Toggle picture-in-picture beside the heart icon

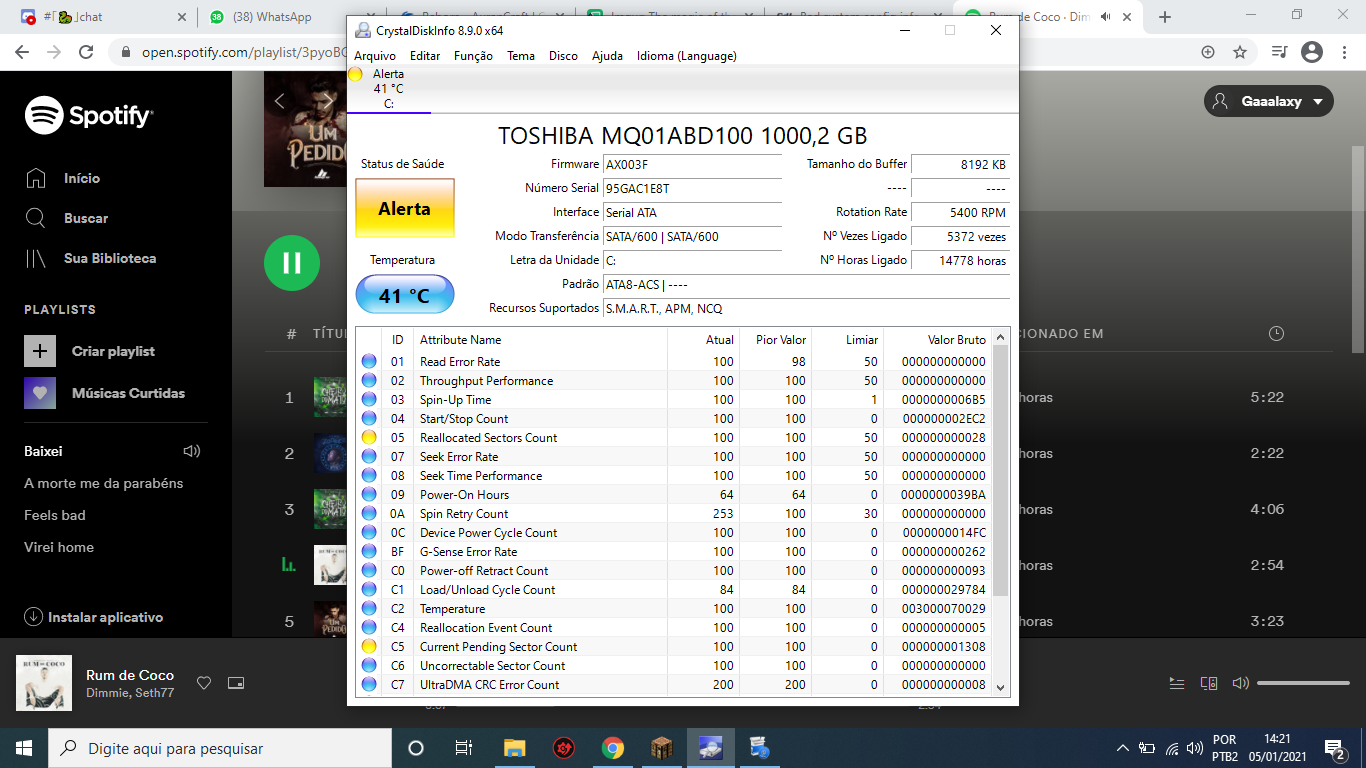pos(236,683)
